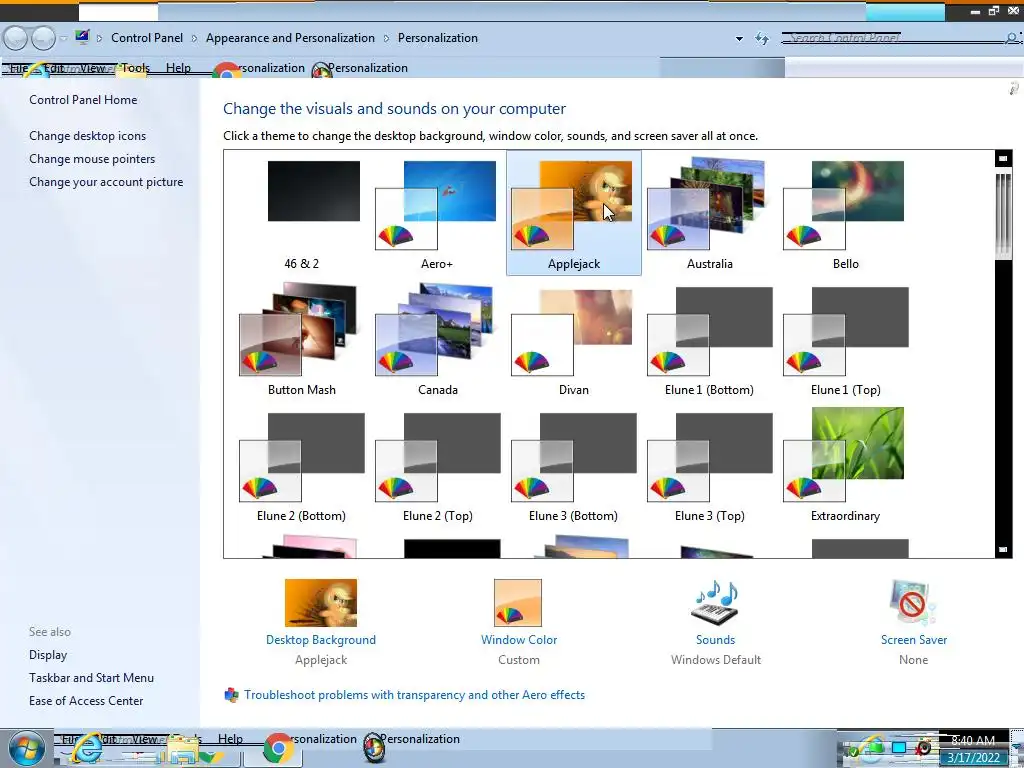Open Change mouse pointers
The image size is (1024, 768).
[92, 159]
